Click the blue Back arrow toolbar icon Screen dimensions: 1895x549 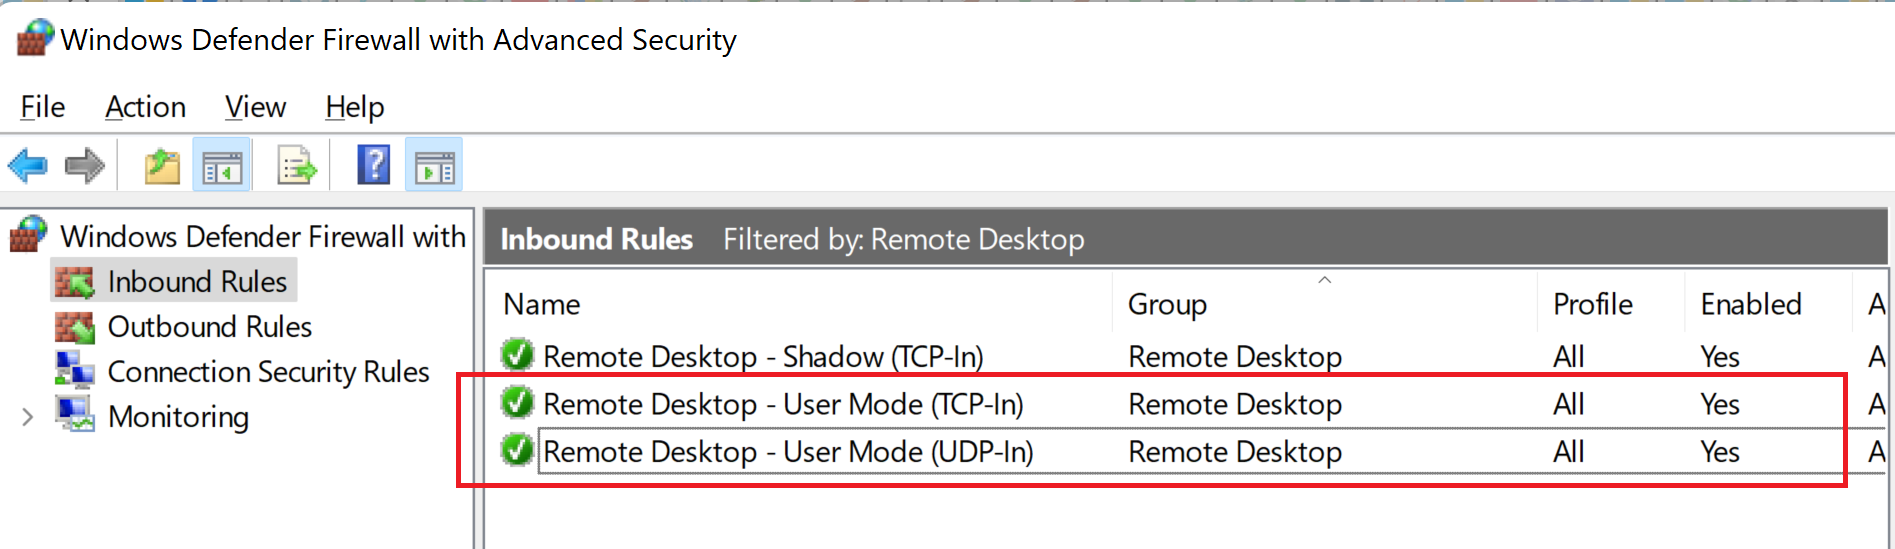[x=28, y=165]
